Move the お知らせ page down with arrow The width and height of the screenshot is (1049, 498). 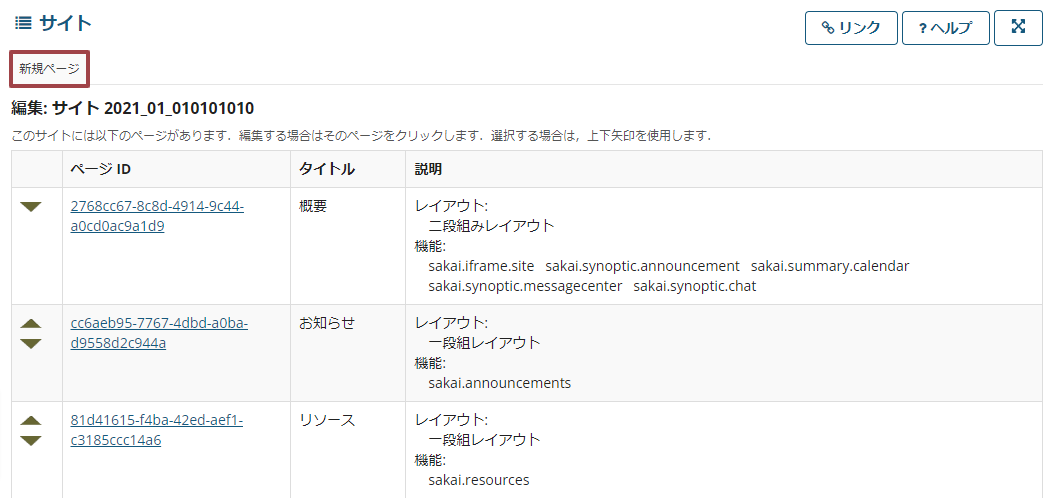(x=31, y=343)
